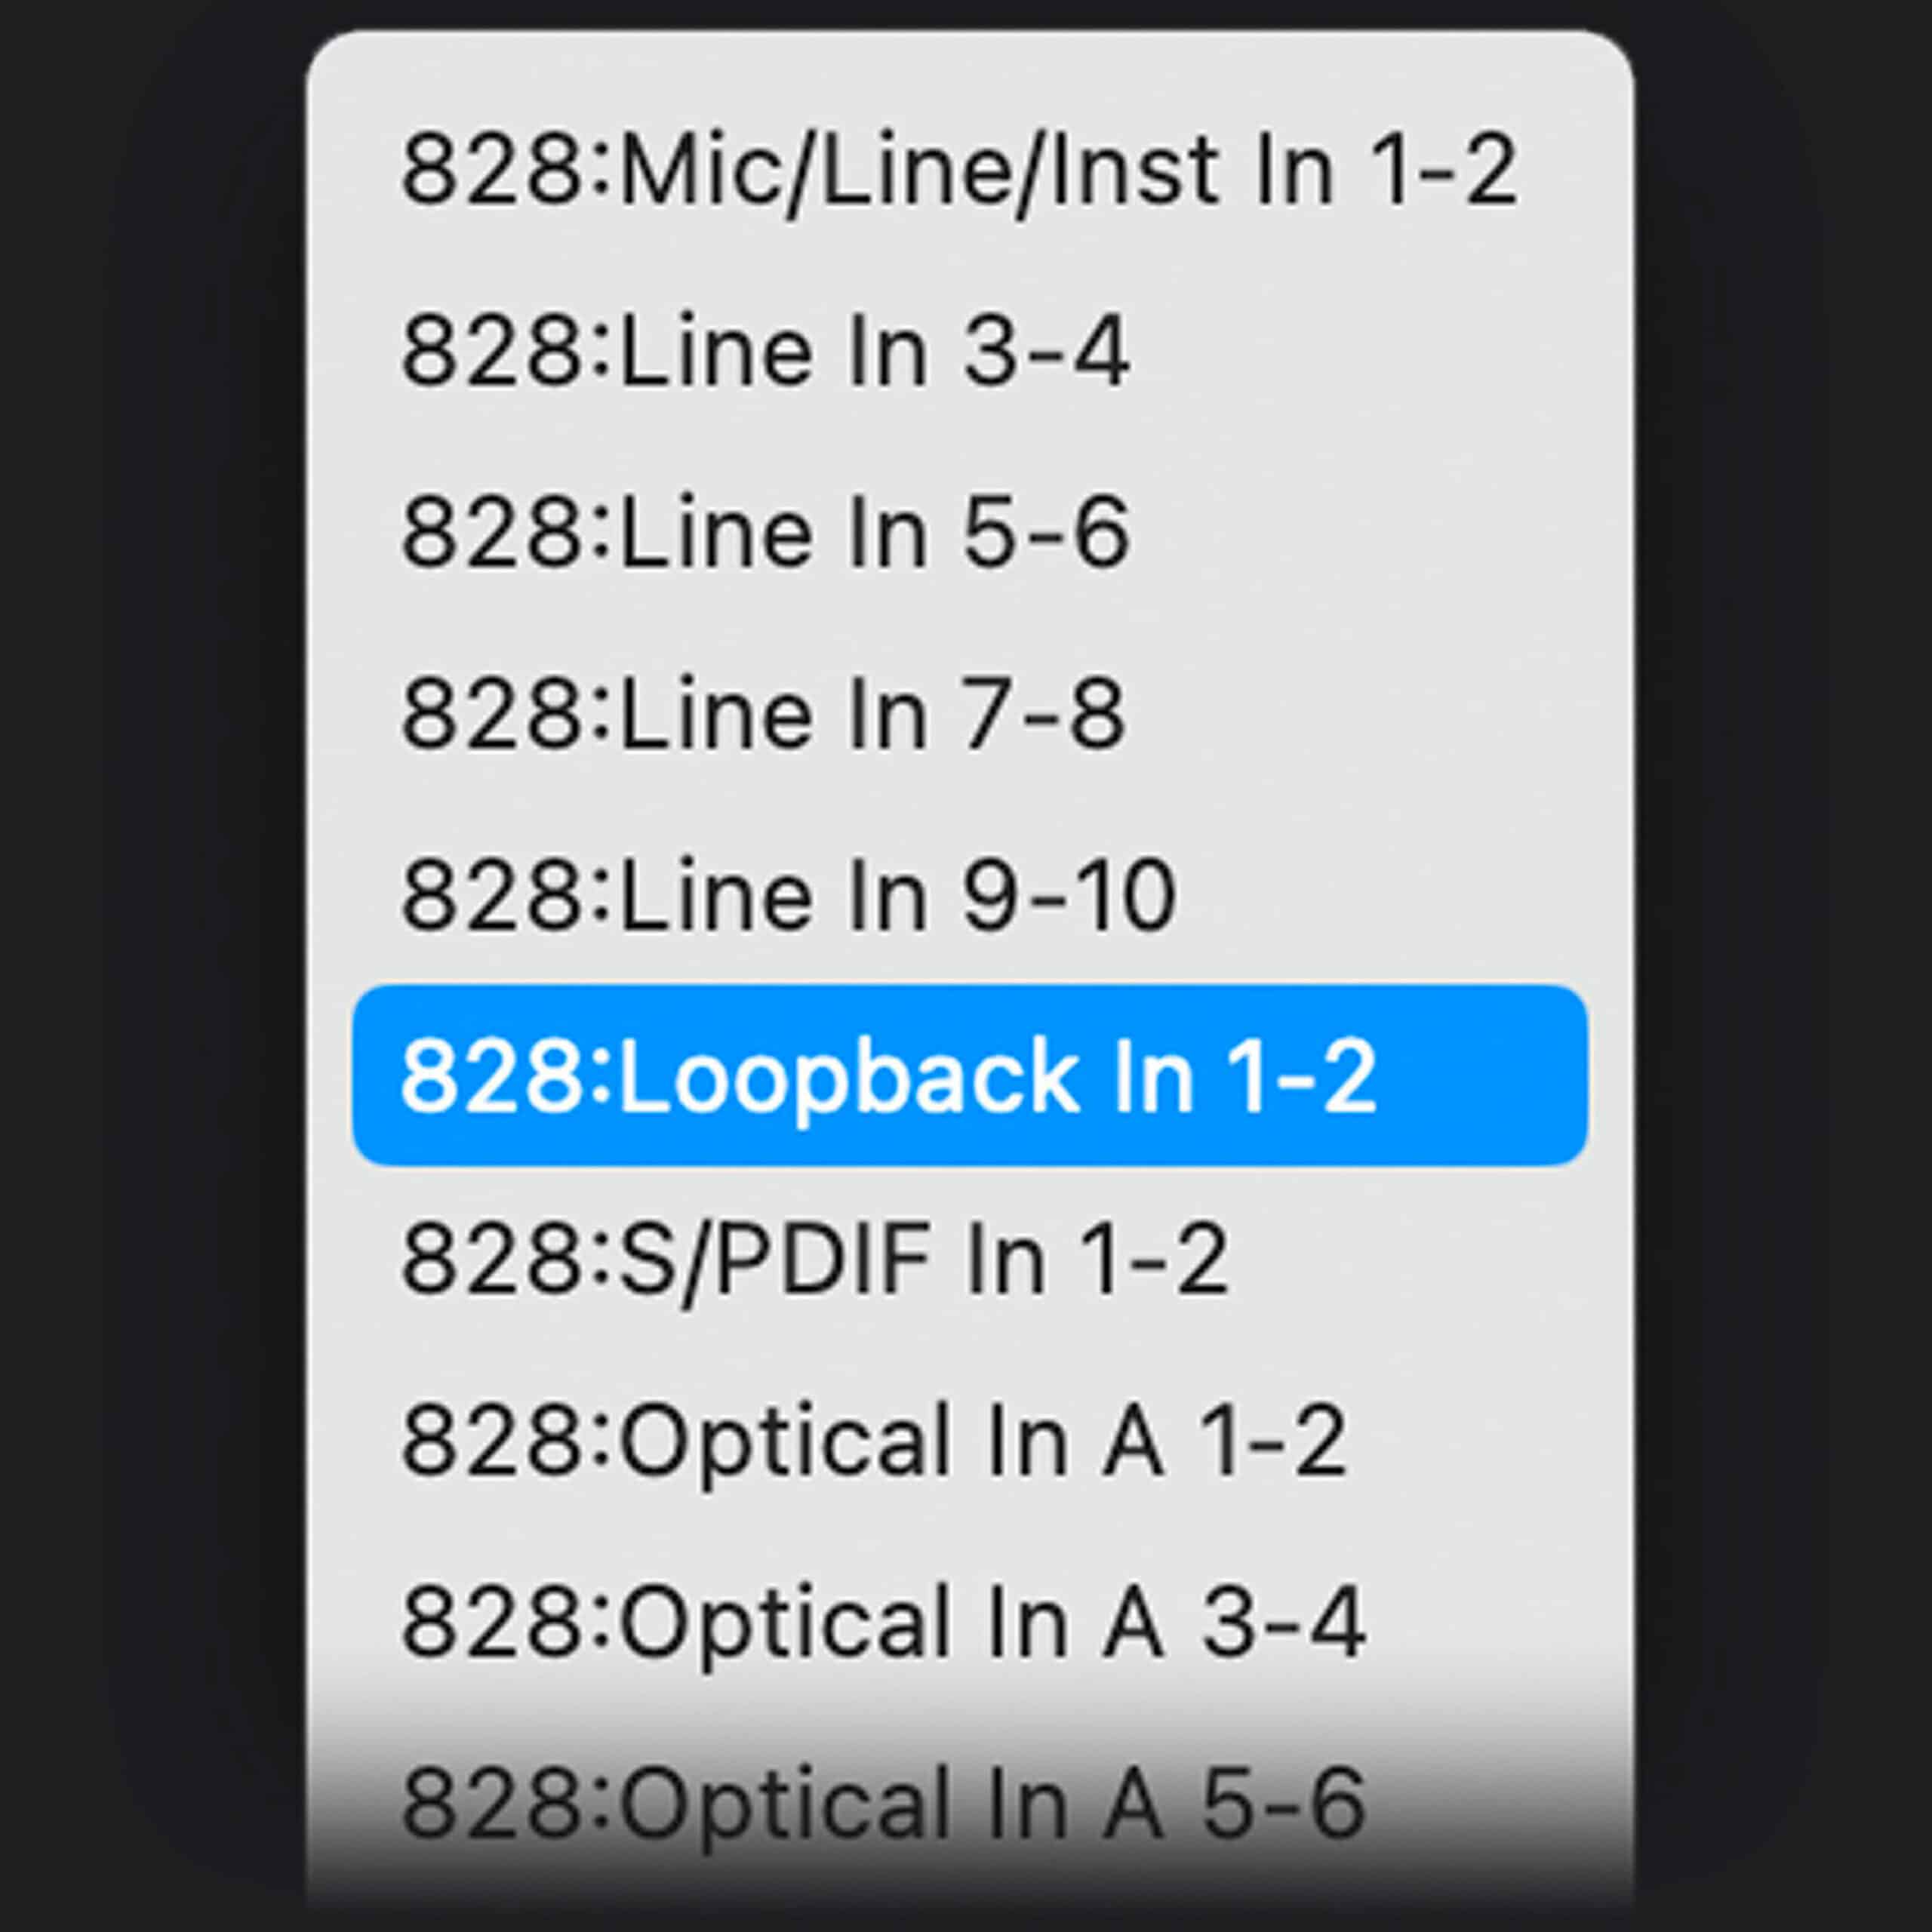Screen dimensions: 1932x1932
Task: Click highlighted 828:Loopback In 1-2 item
Action: click(x=968, y=1076)
